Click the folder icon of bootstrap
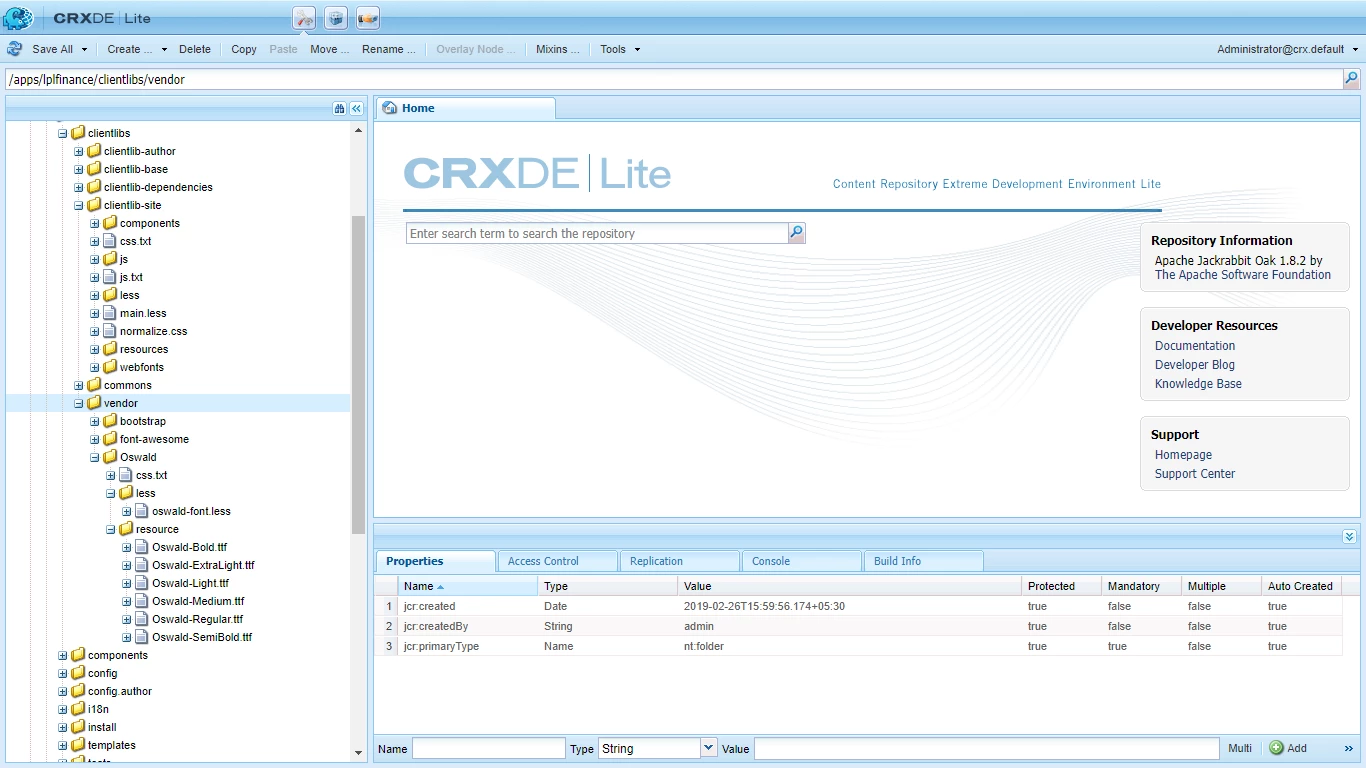 point(110,421)
